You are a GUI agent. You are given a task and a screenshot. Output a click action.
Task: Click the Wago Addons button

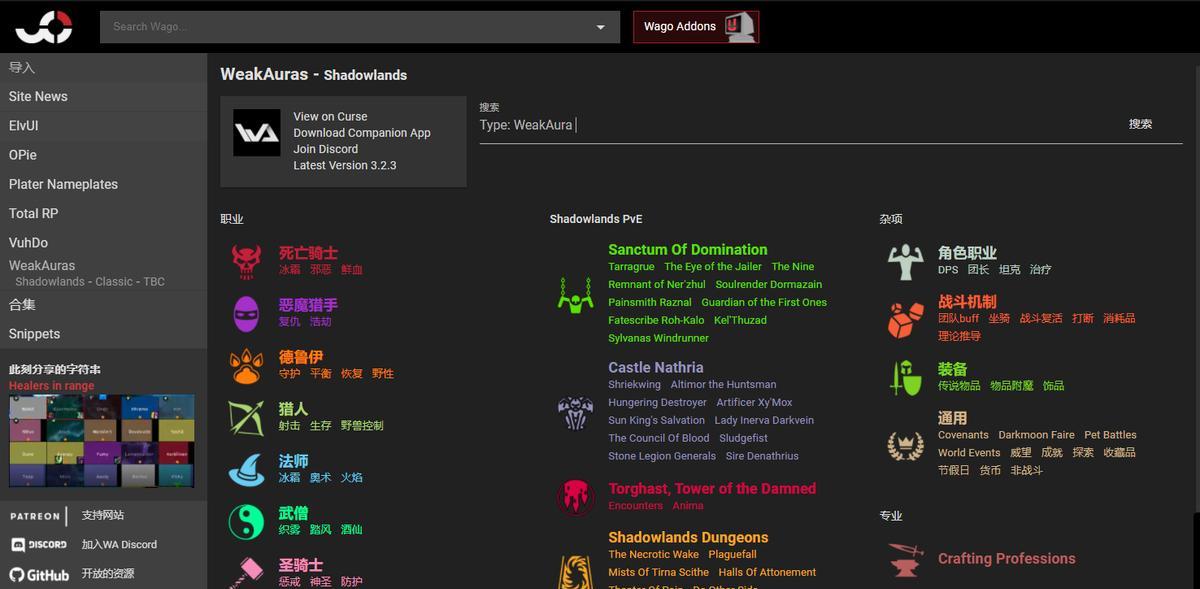click(x=696, y=27)
